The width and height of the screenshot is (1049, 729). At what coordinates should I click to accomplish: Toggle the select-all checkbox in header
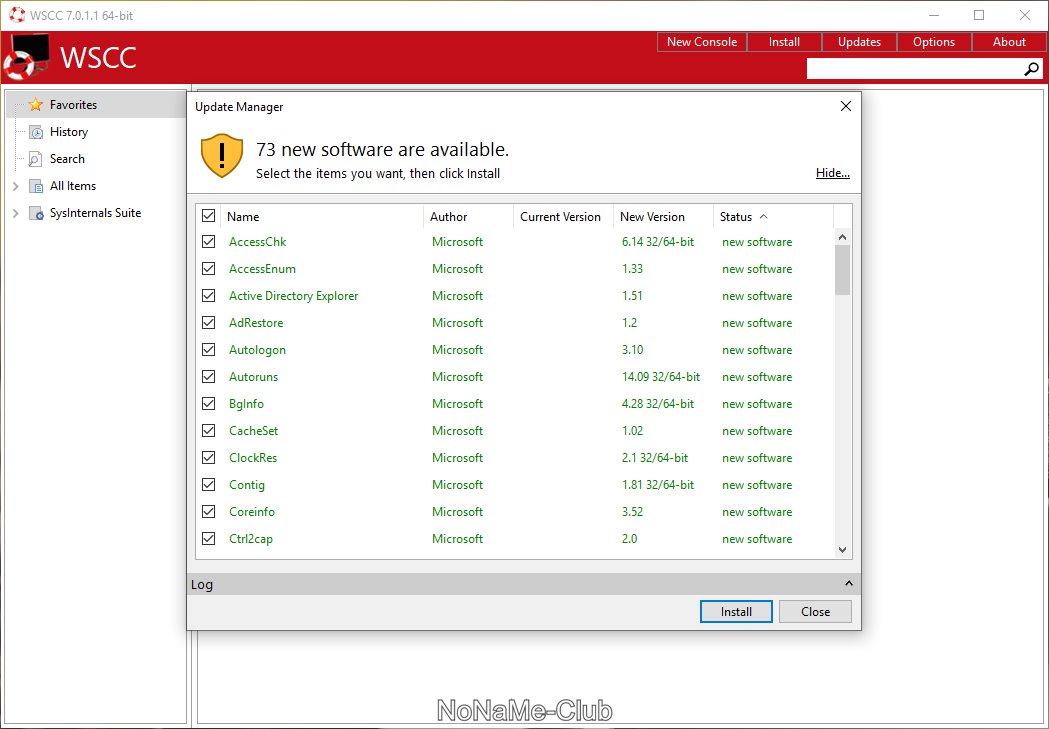[x=209, y=216]
